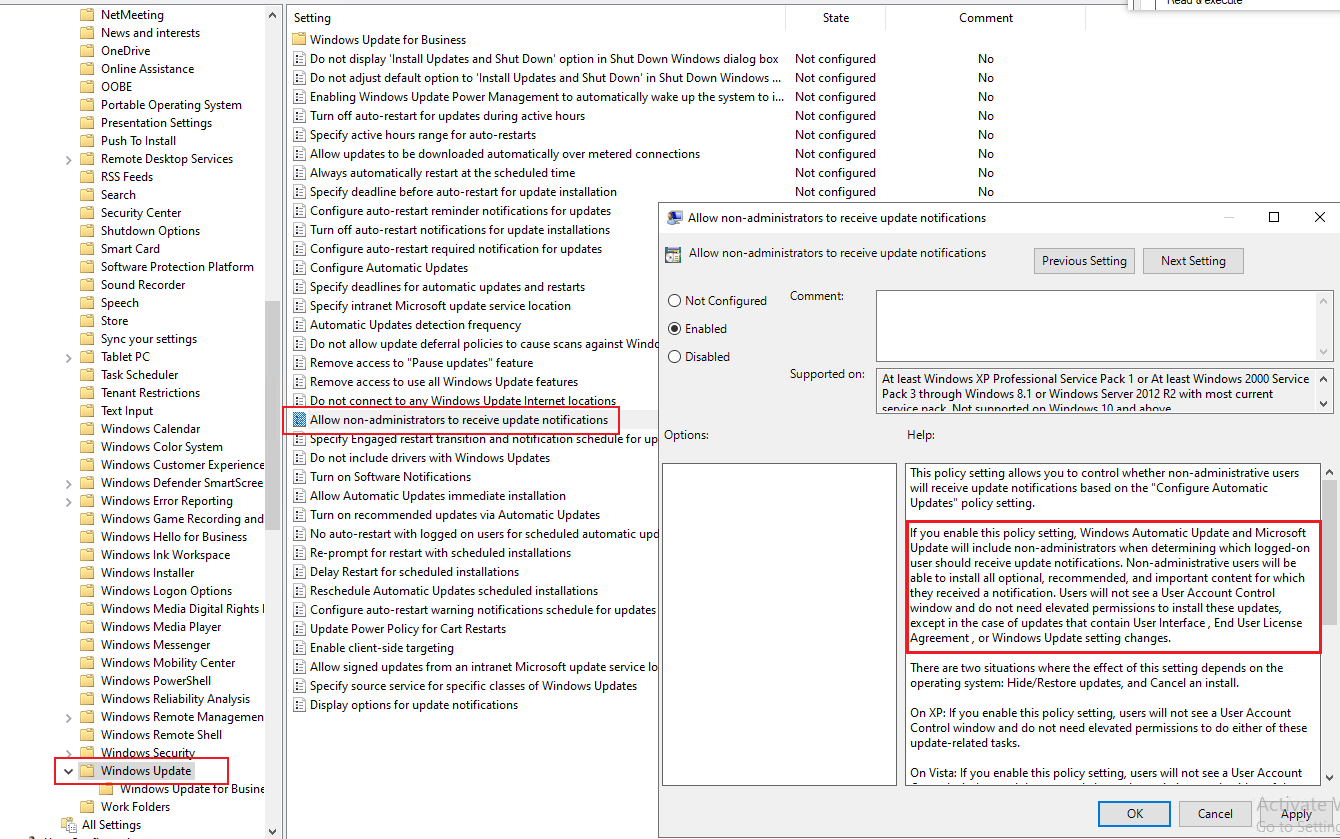
Task: Click policy icon for Enable client-side targeting
Action: [299, 648]
